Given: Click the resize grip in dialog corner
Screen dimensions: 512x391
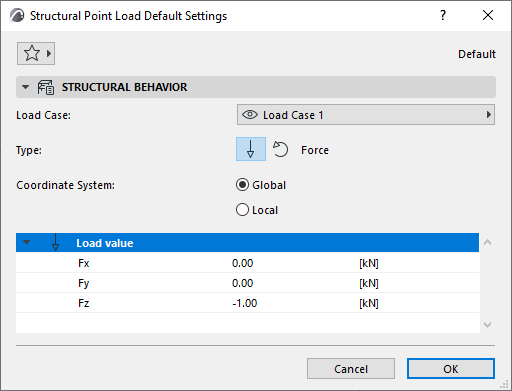Looking at the screenshot, I should point(505,384).
